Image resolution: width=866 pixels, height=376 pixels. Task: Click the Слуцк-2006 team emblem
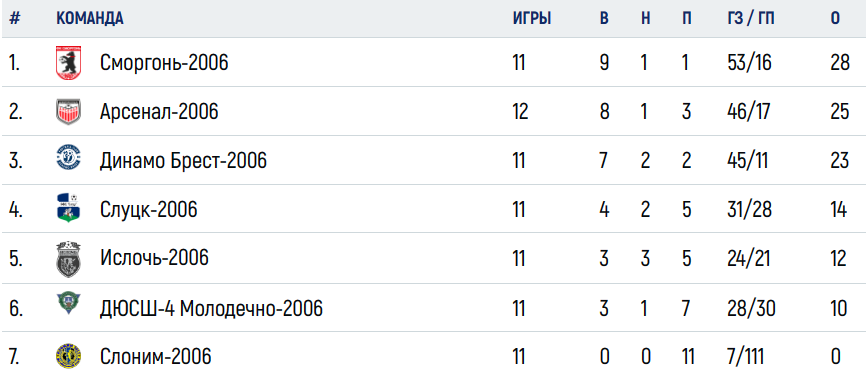click(x=68, y=209)
